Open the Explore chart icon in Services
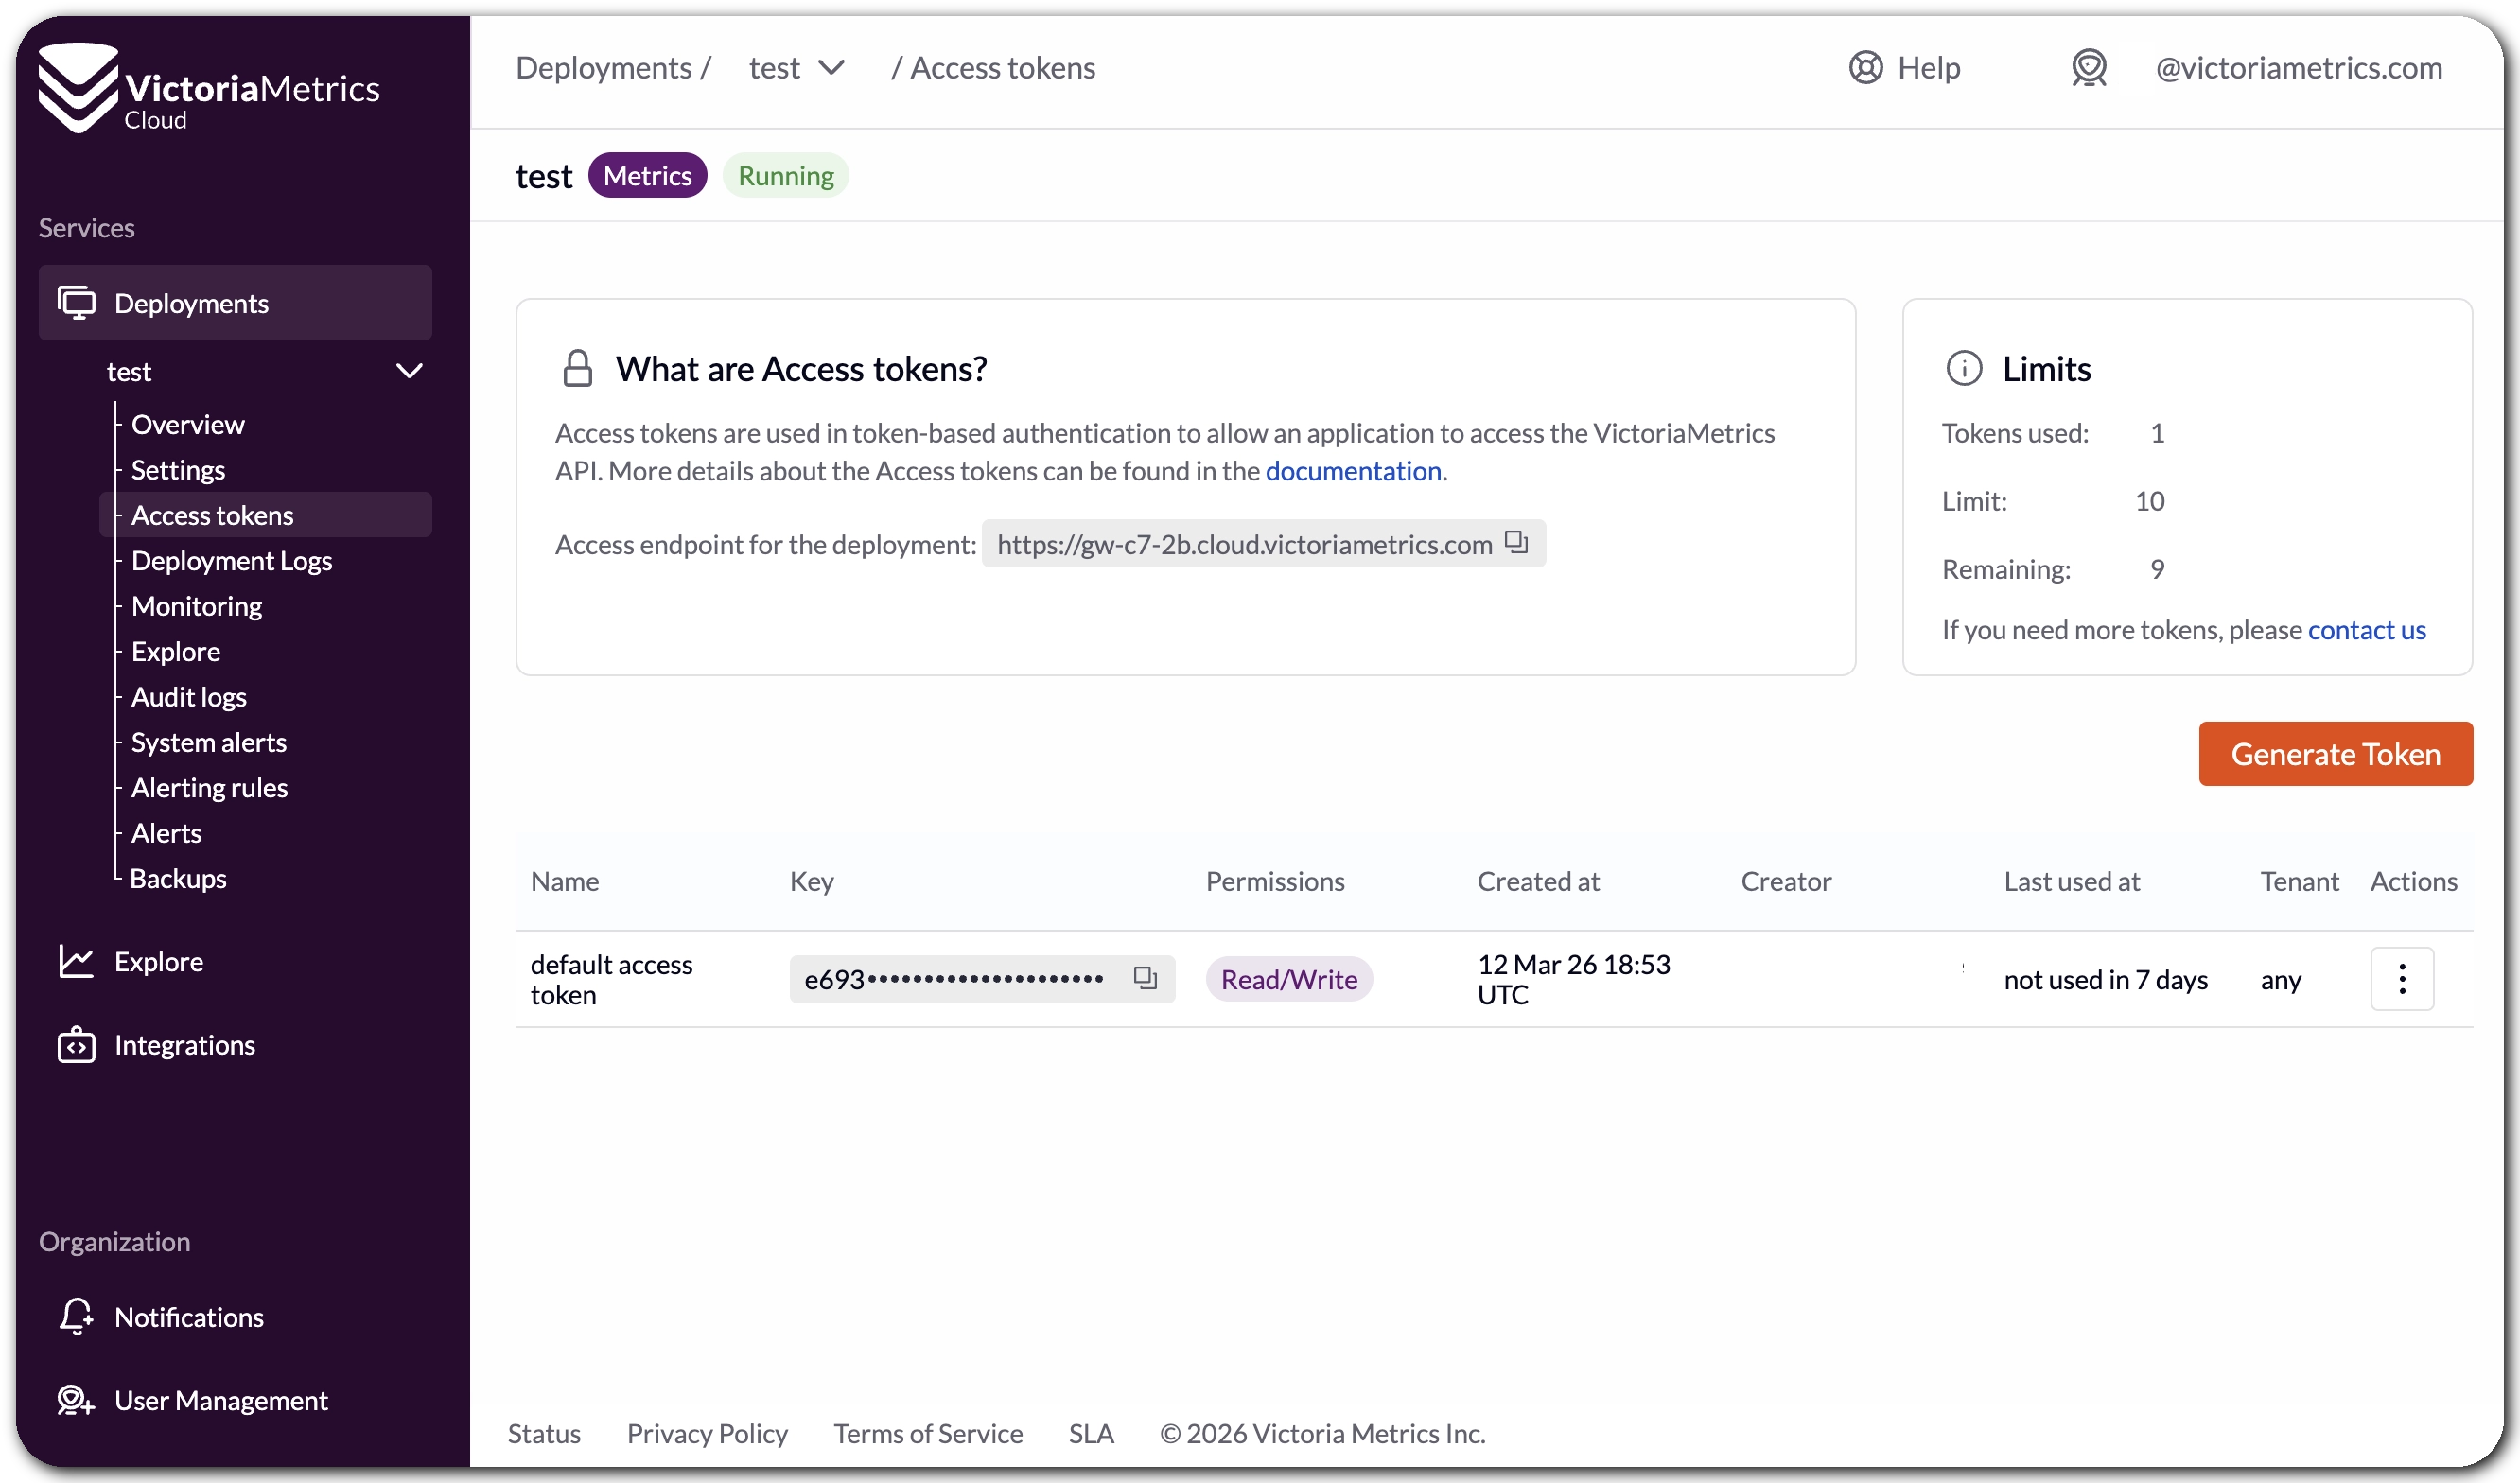 pos(76,961)
